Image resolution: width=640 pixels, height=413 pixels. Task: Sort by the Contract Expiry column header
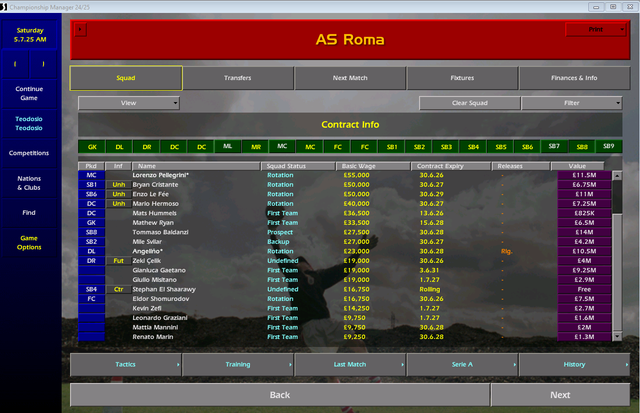click(451, 166)
